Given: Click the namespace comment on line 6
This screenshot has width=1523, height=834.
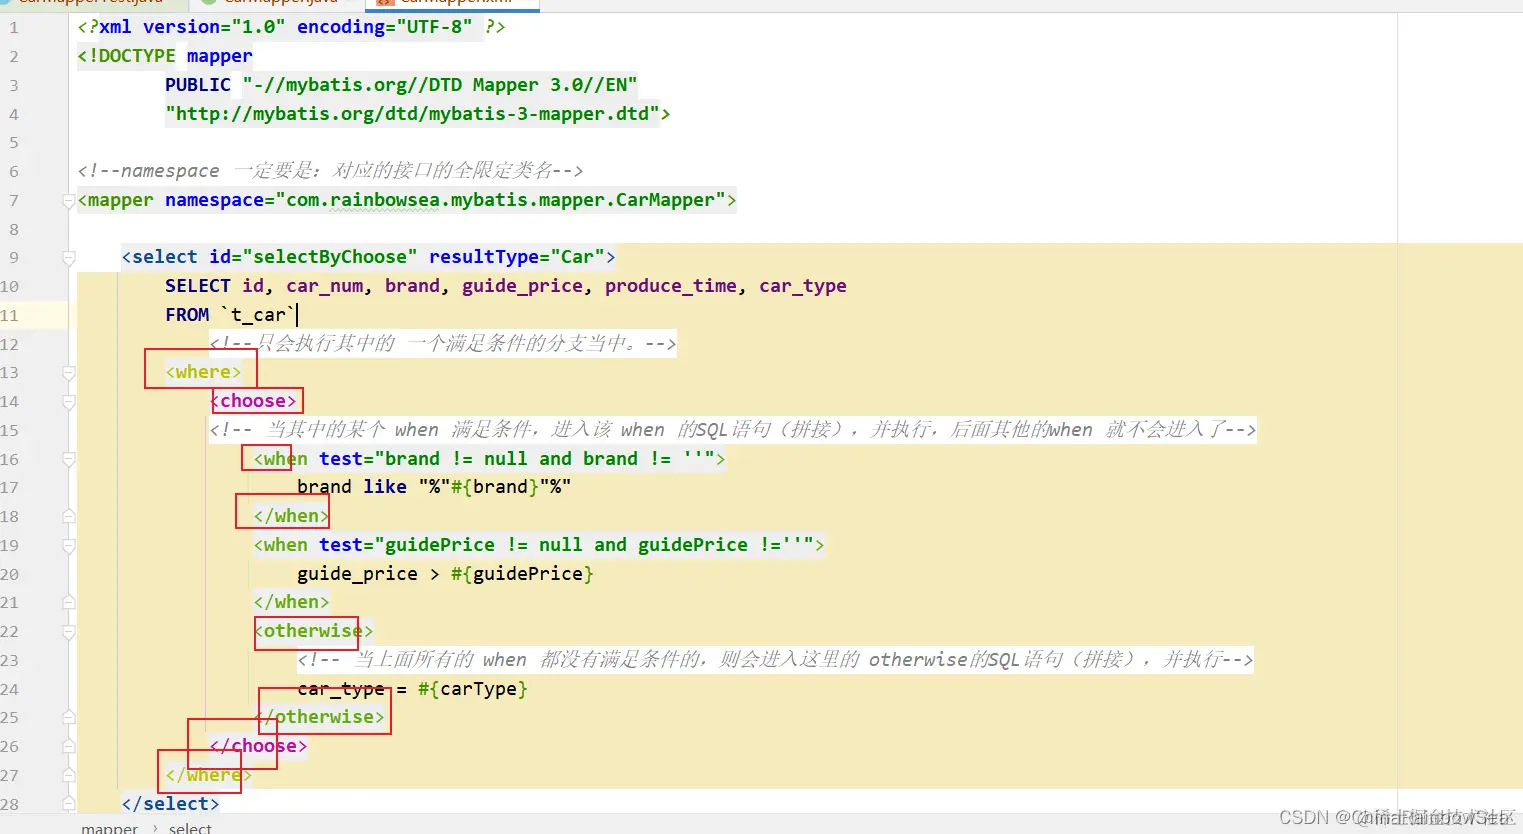Looking at the screenshot, I should [x=330, y=171].
